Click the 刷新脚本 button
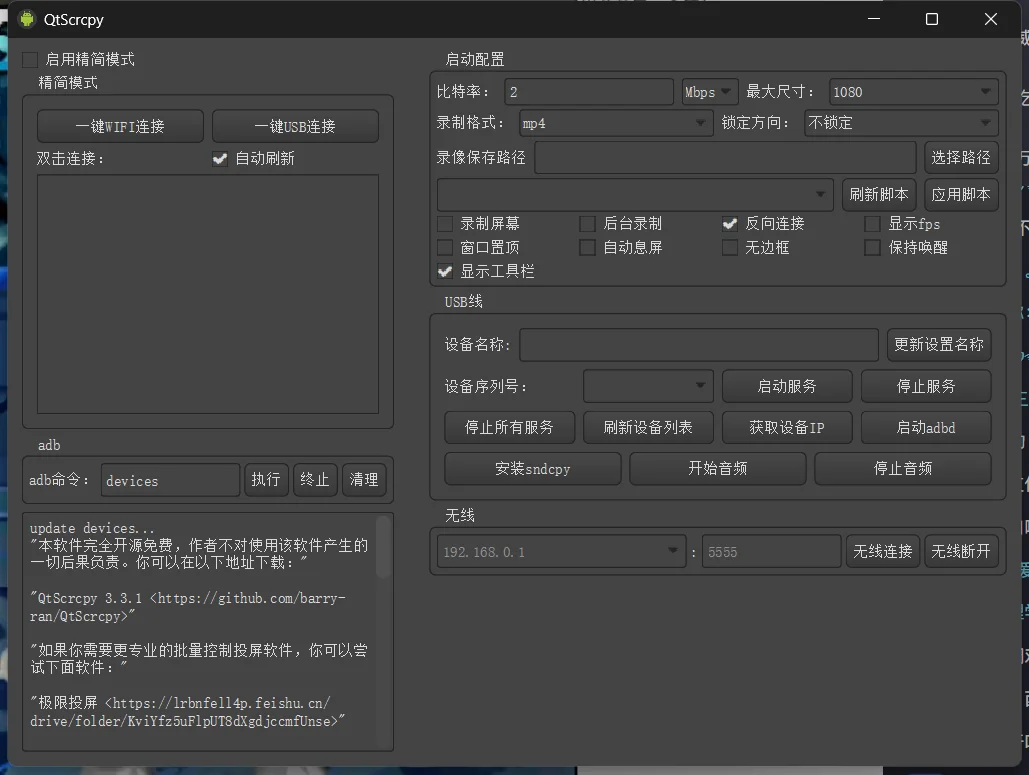The image size is (1029, 775). tap(879, 194)
